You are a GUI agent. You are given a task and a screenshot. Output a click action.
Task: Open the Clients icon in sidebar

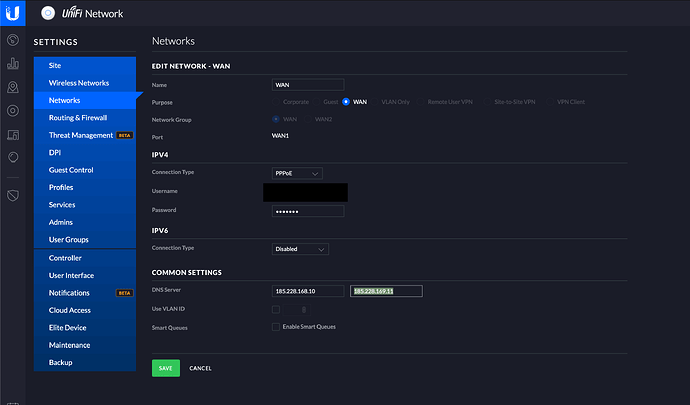(13, 134)
